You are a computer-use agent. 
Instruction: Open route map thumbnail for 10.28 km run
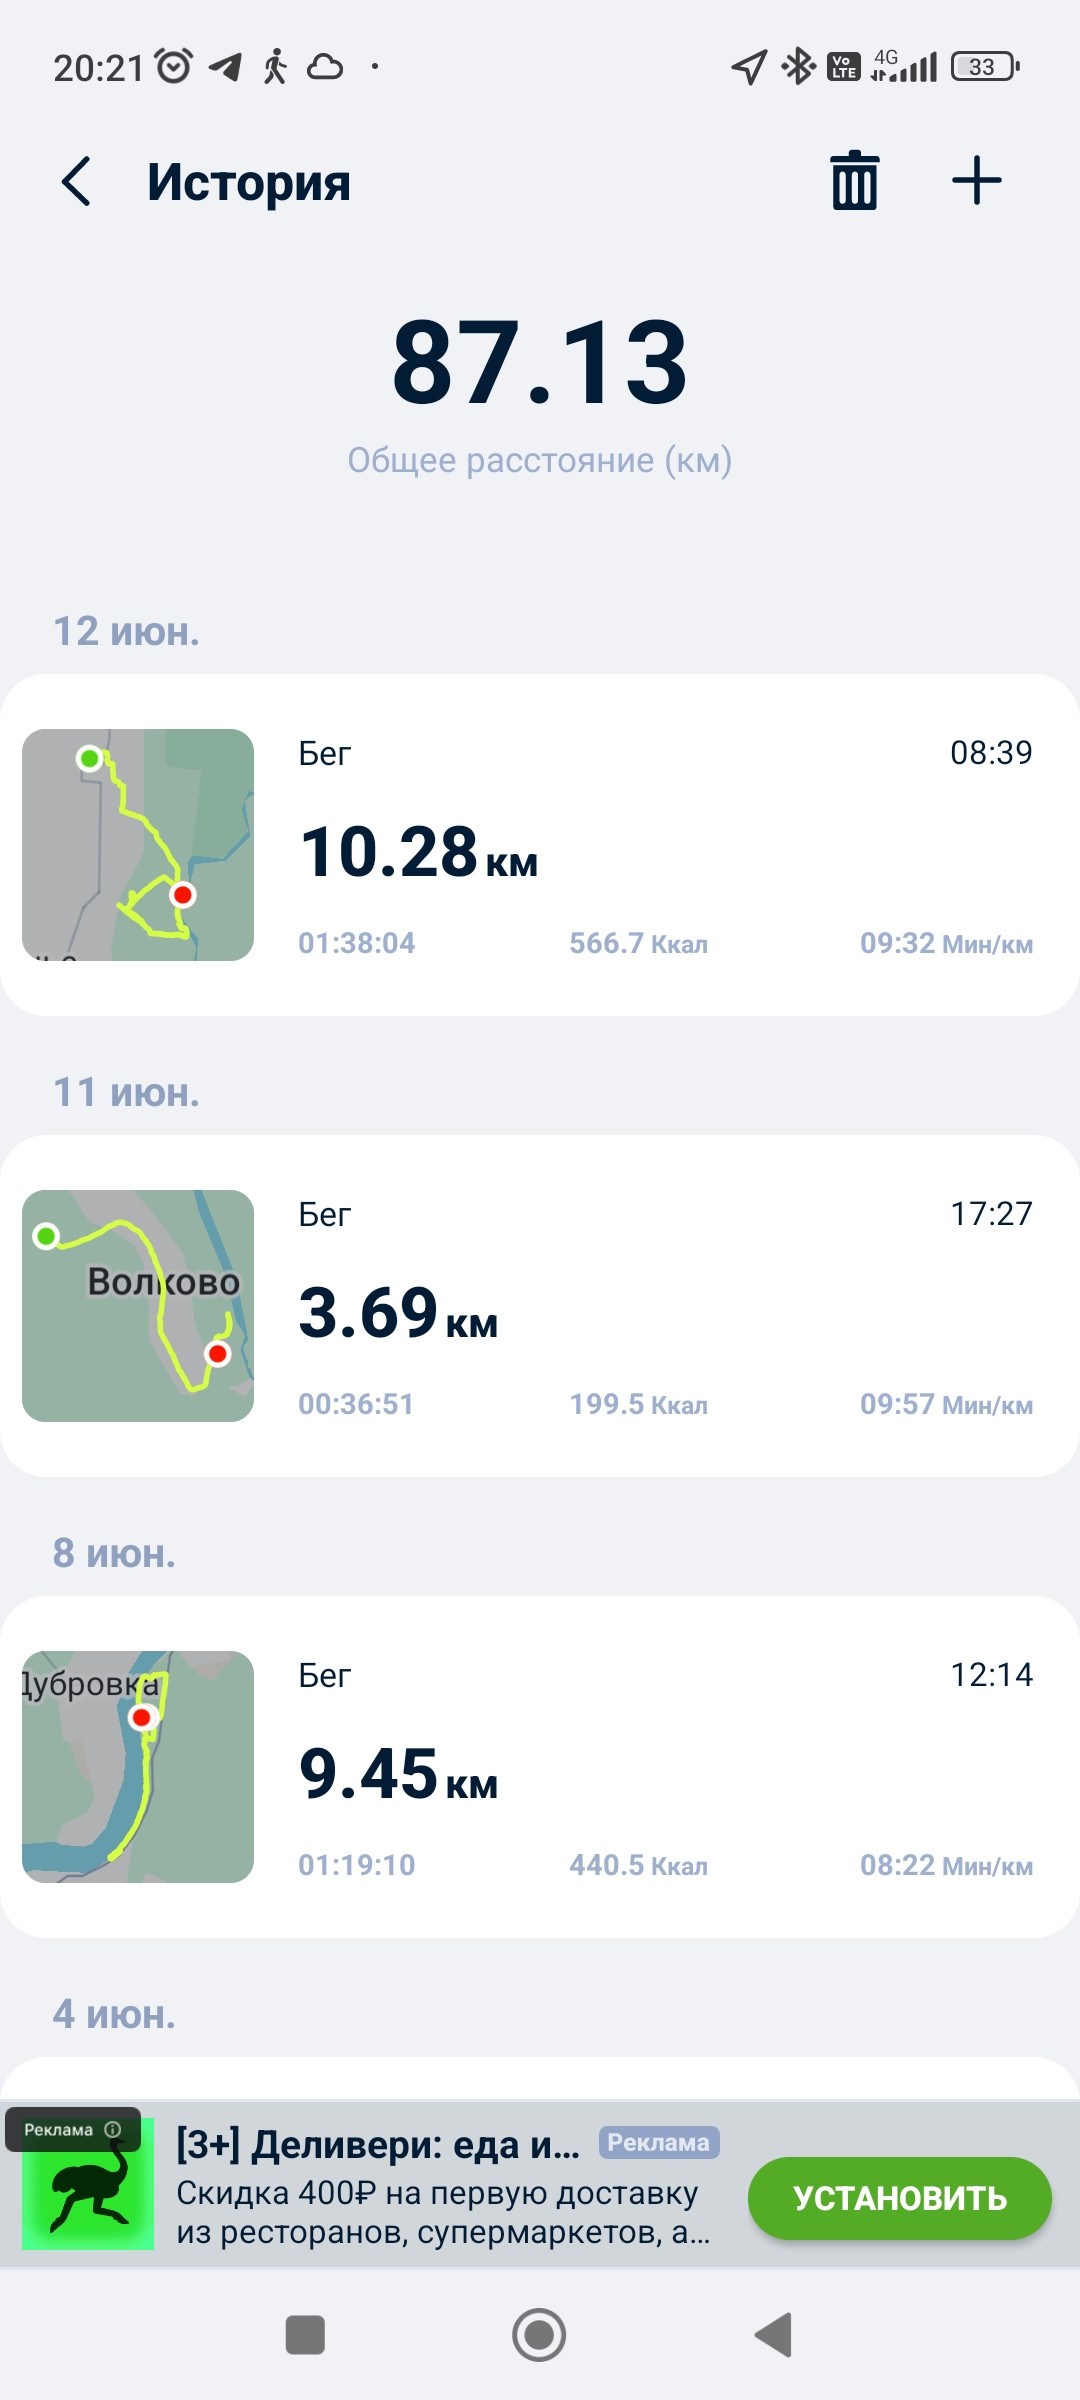coord(138,845)
